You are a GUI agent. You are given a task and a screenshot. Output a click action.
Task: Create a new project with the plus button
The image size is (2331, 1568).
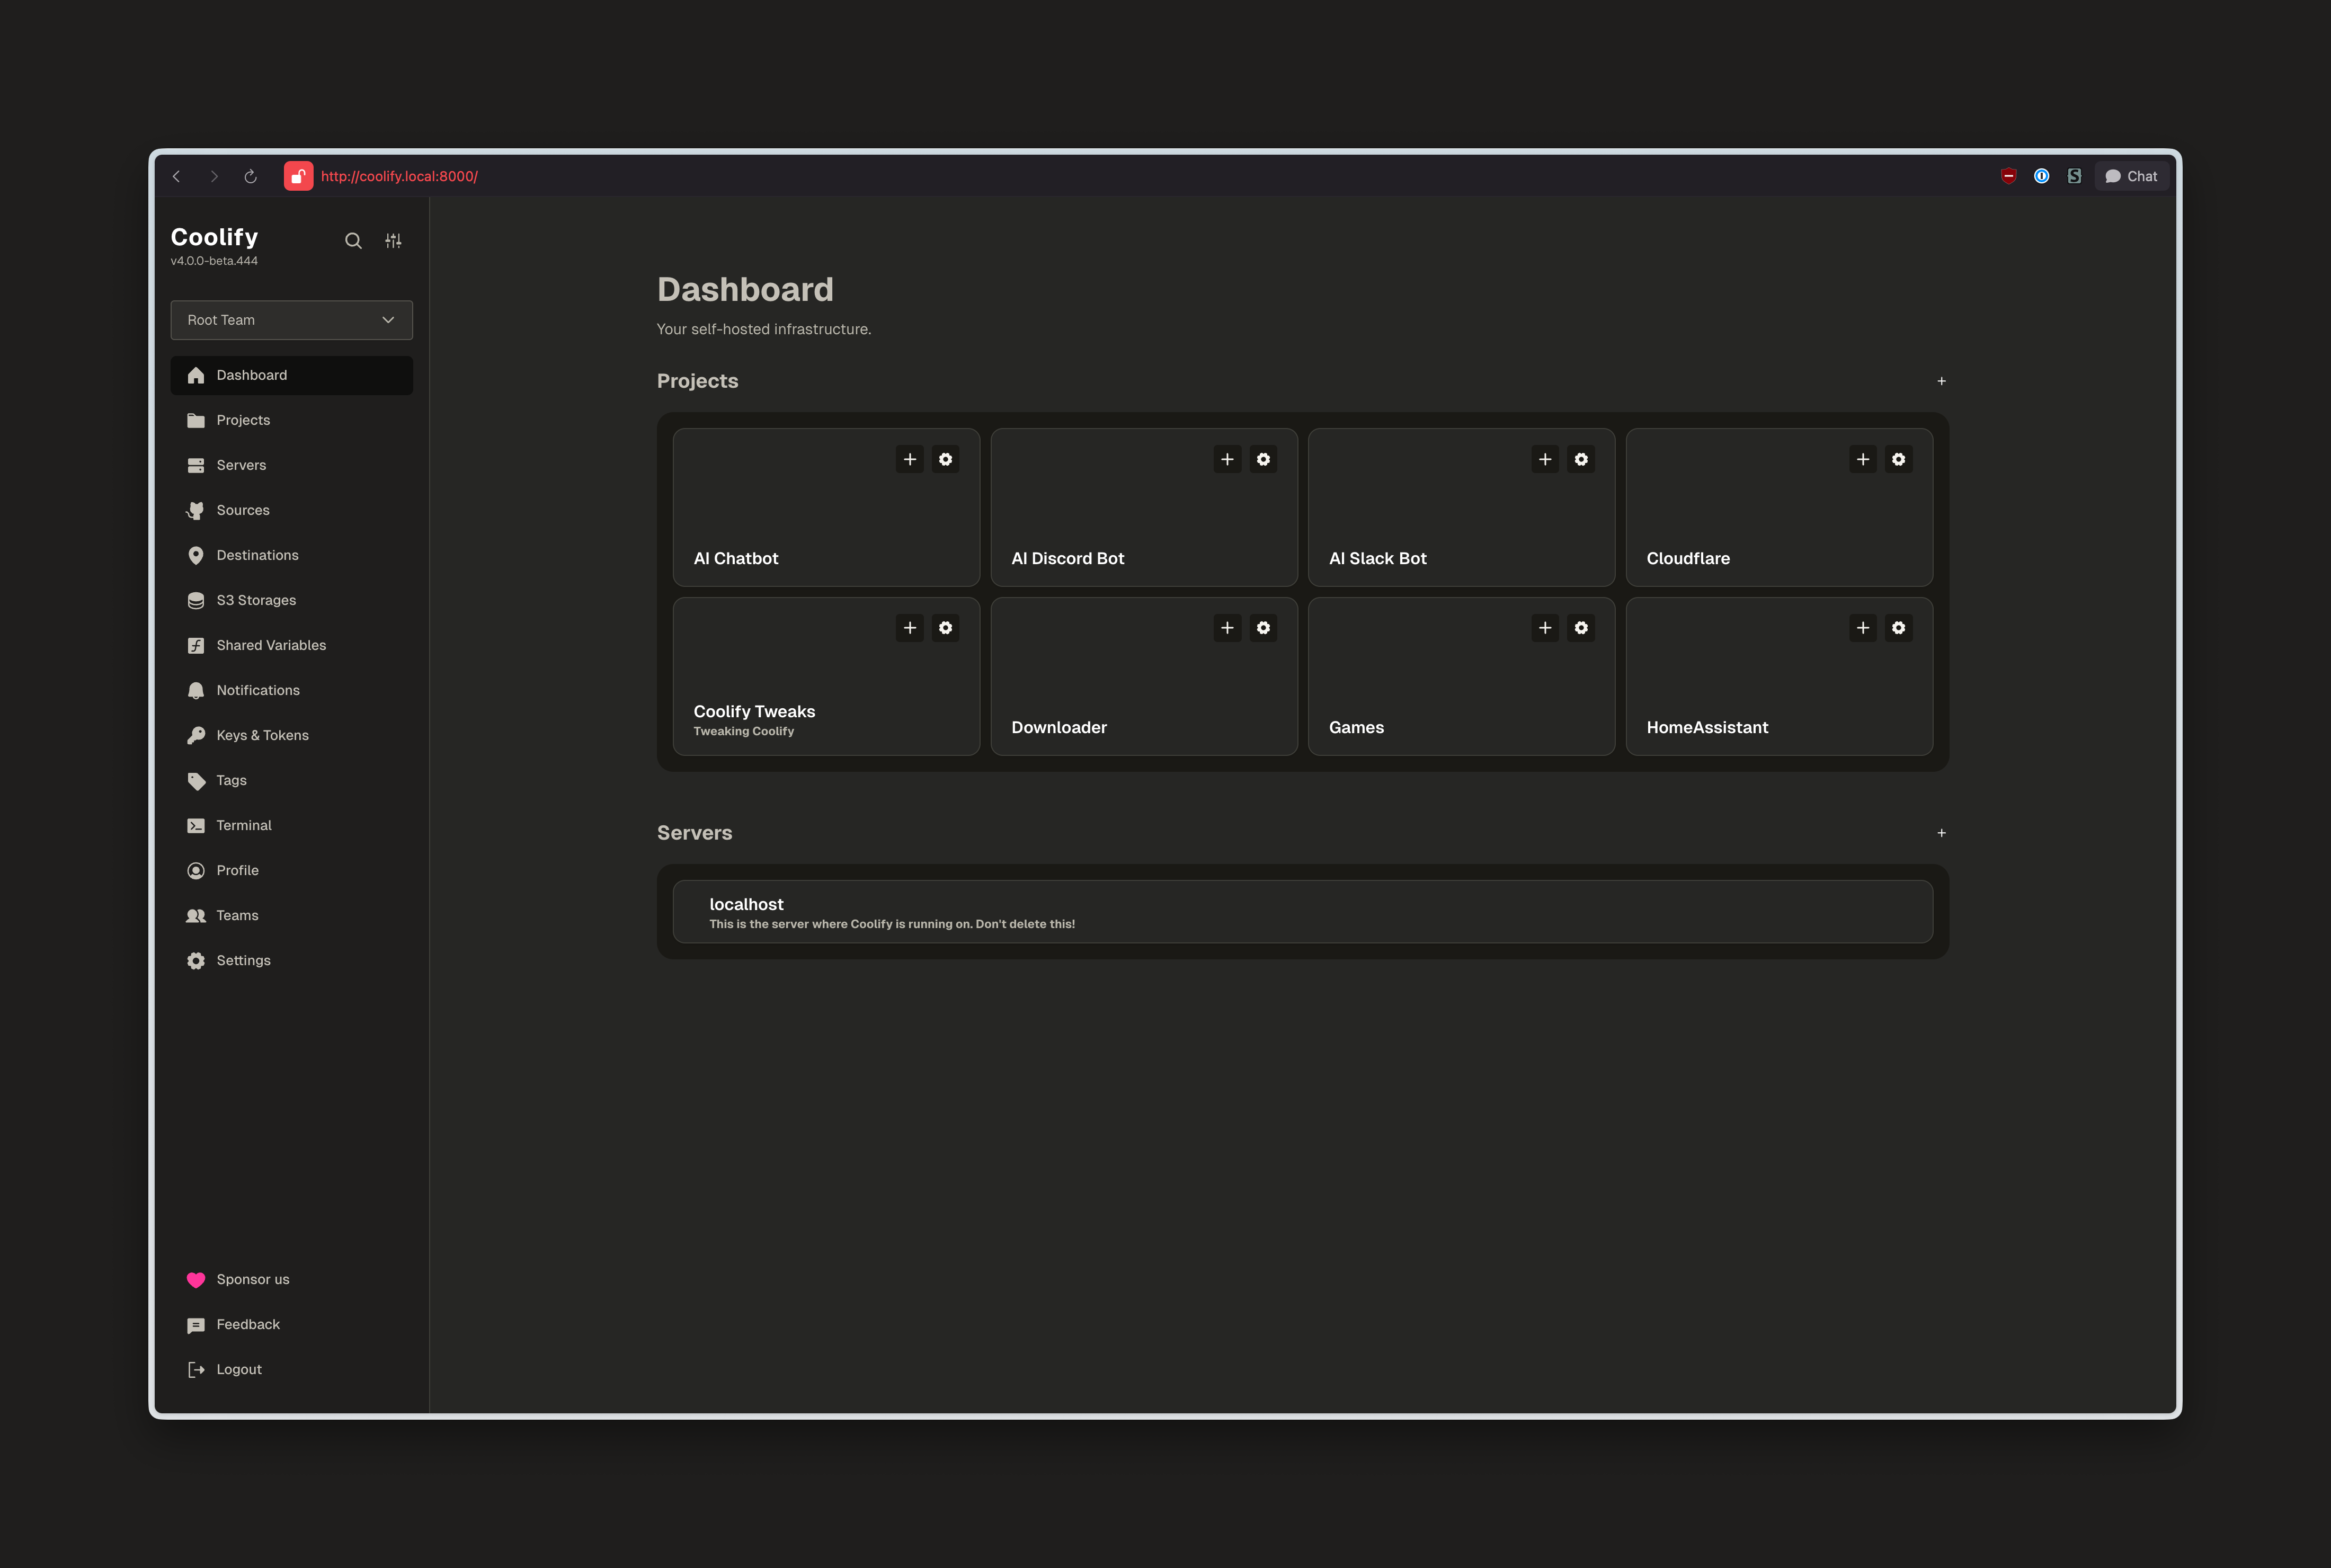pos(1941,381)
